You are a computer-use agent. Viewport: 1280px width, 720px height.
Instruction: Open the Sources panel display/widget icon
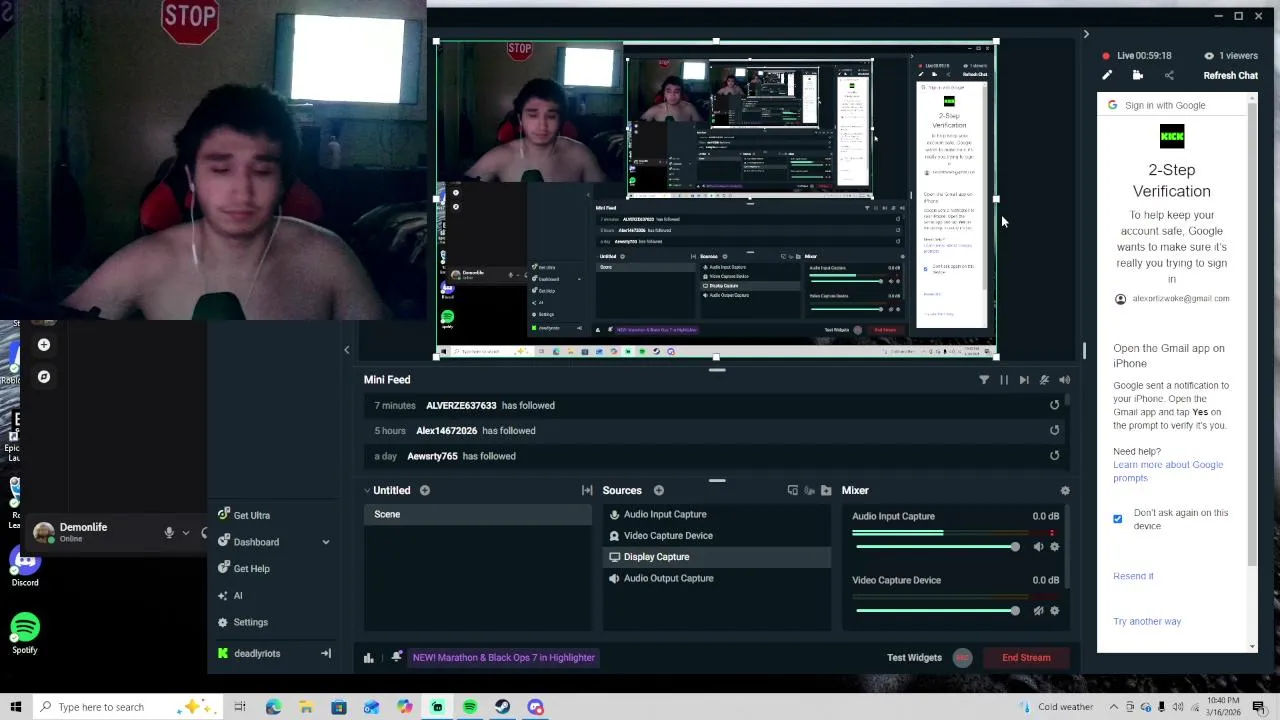793,490
